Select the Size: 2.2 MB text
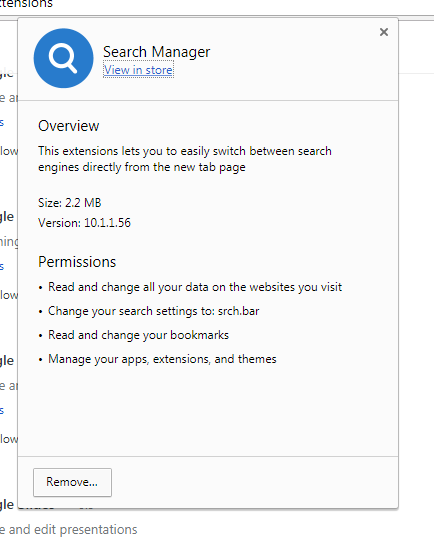434x545 pixels. tap(69, 203)
